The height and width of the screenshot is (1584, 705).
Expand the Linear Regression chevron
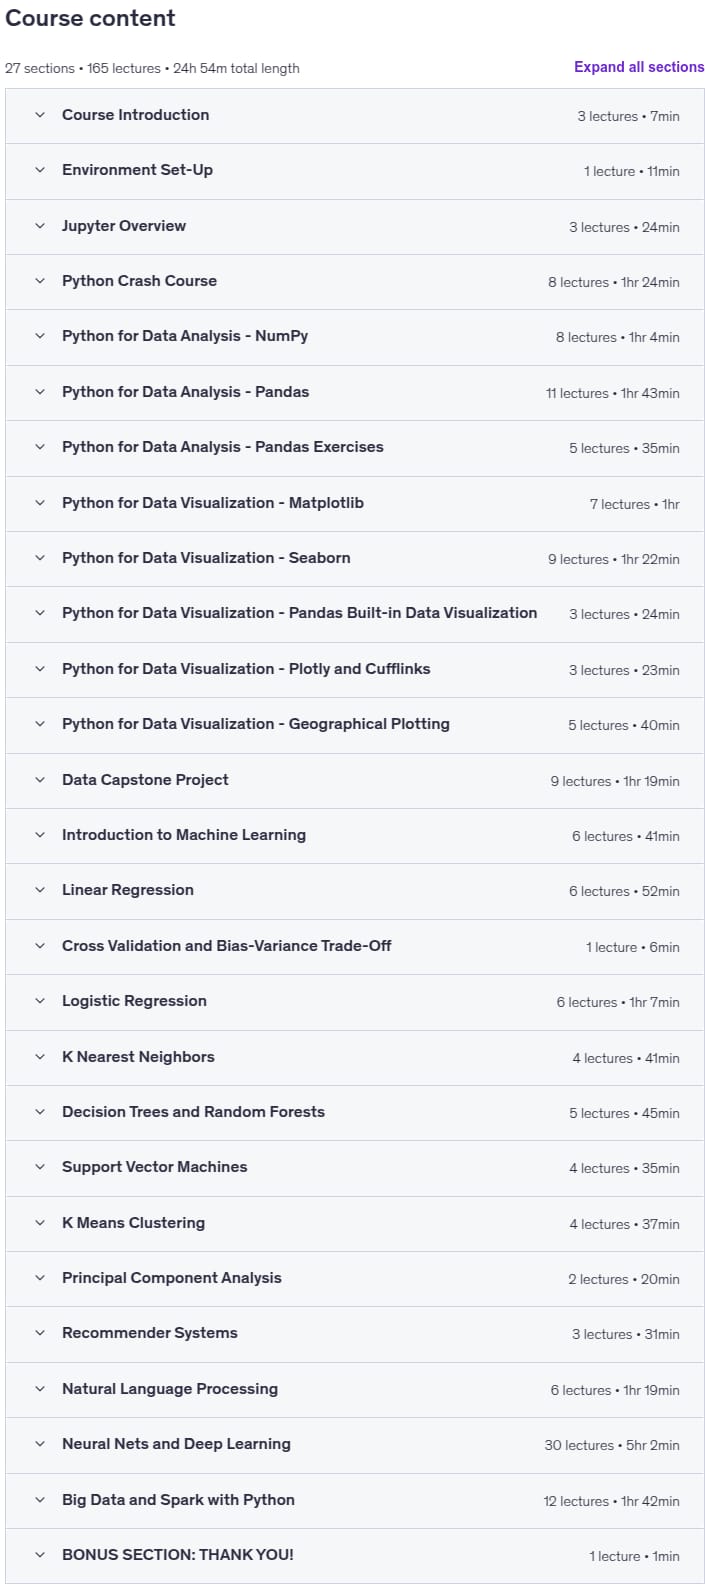40,890
